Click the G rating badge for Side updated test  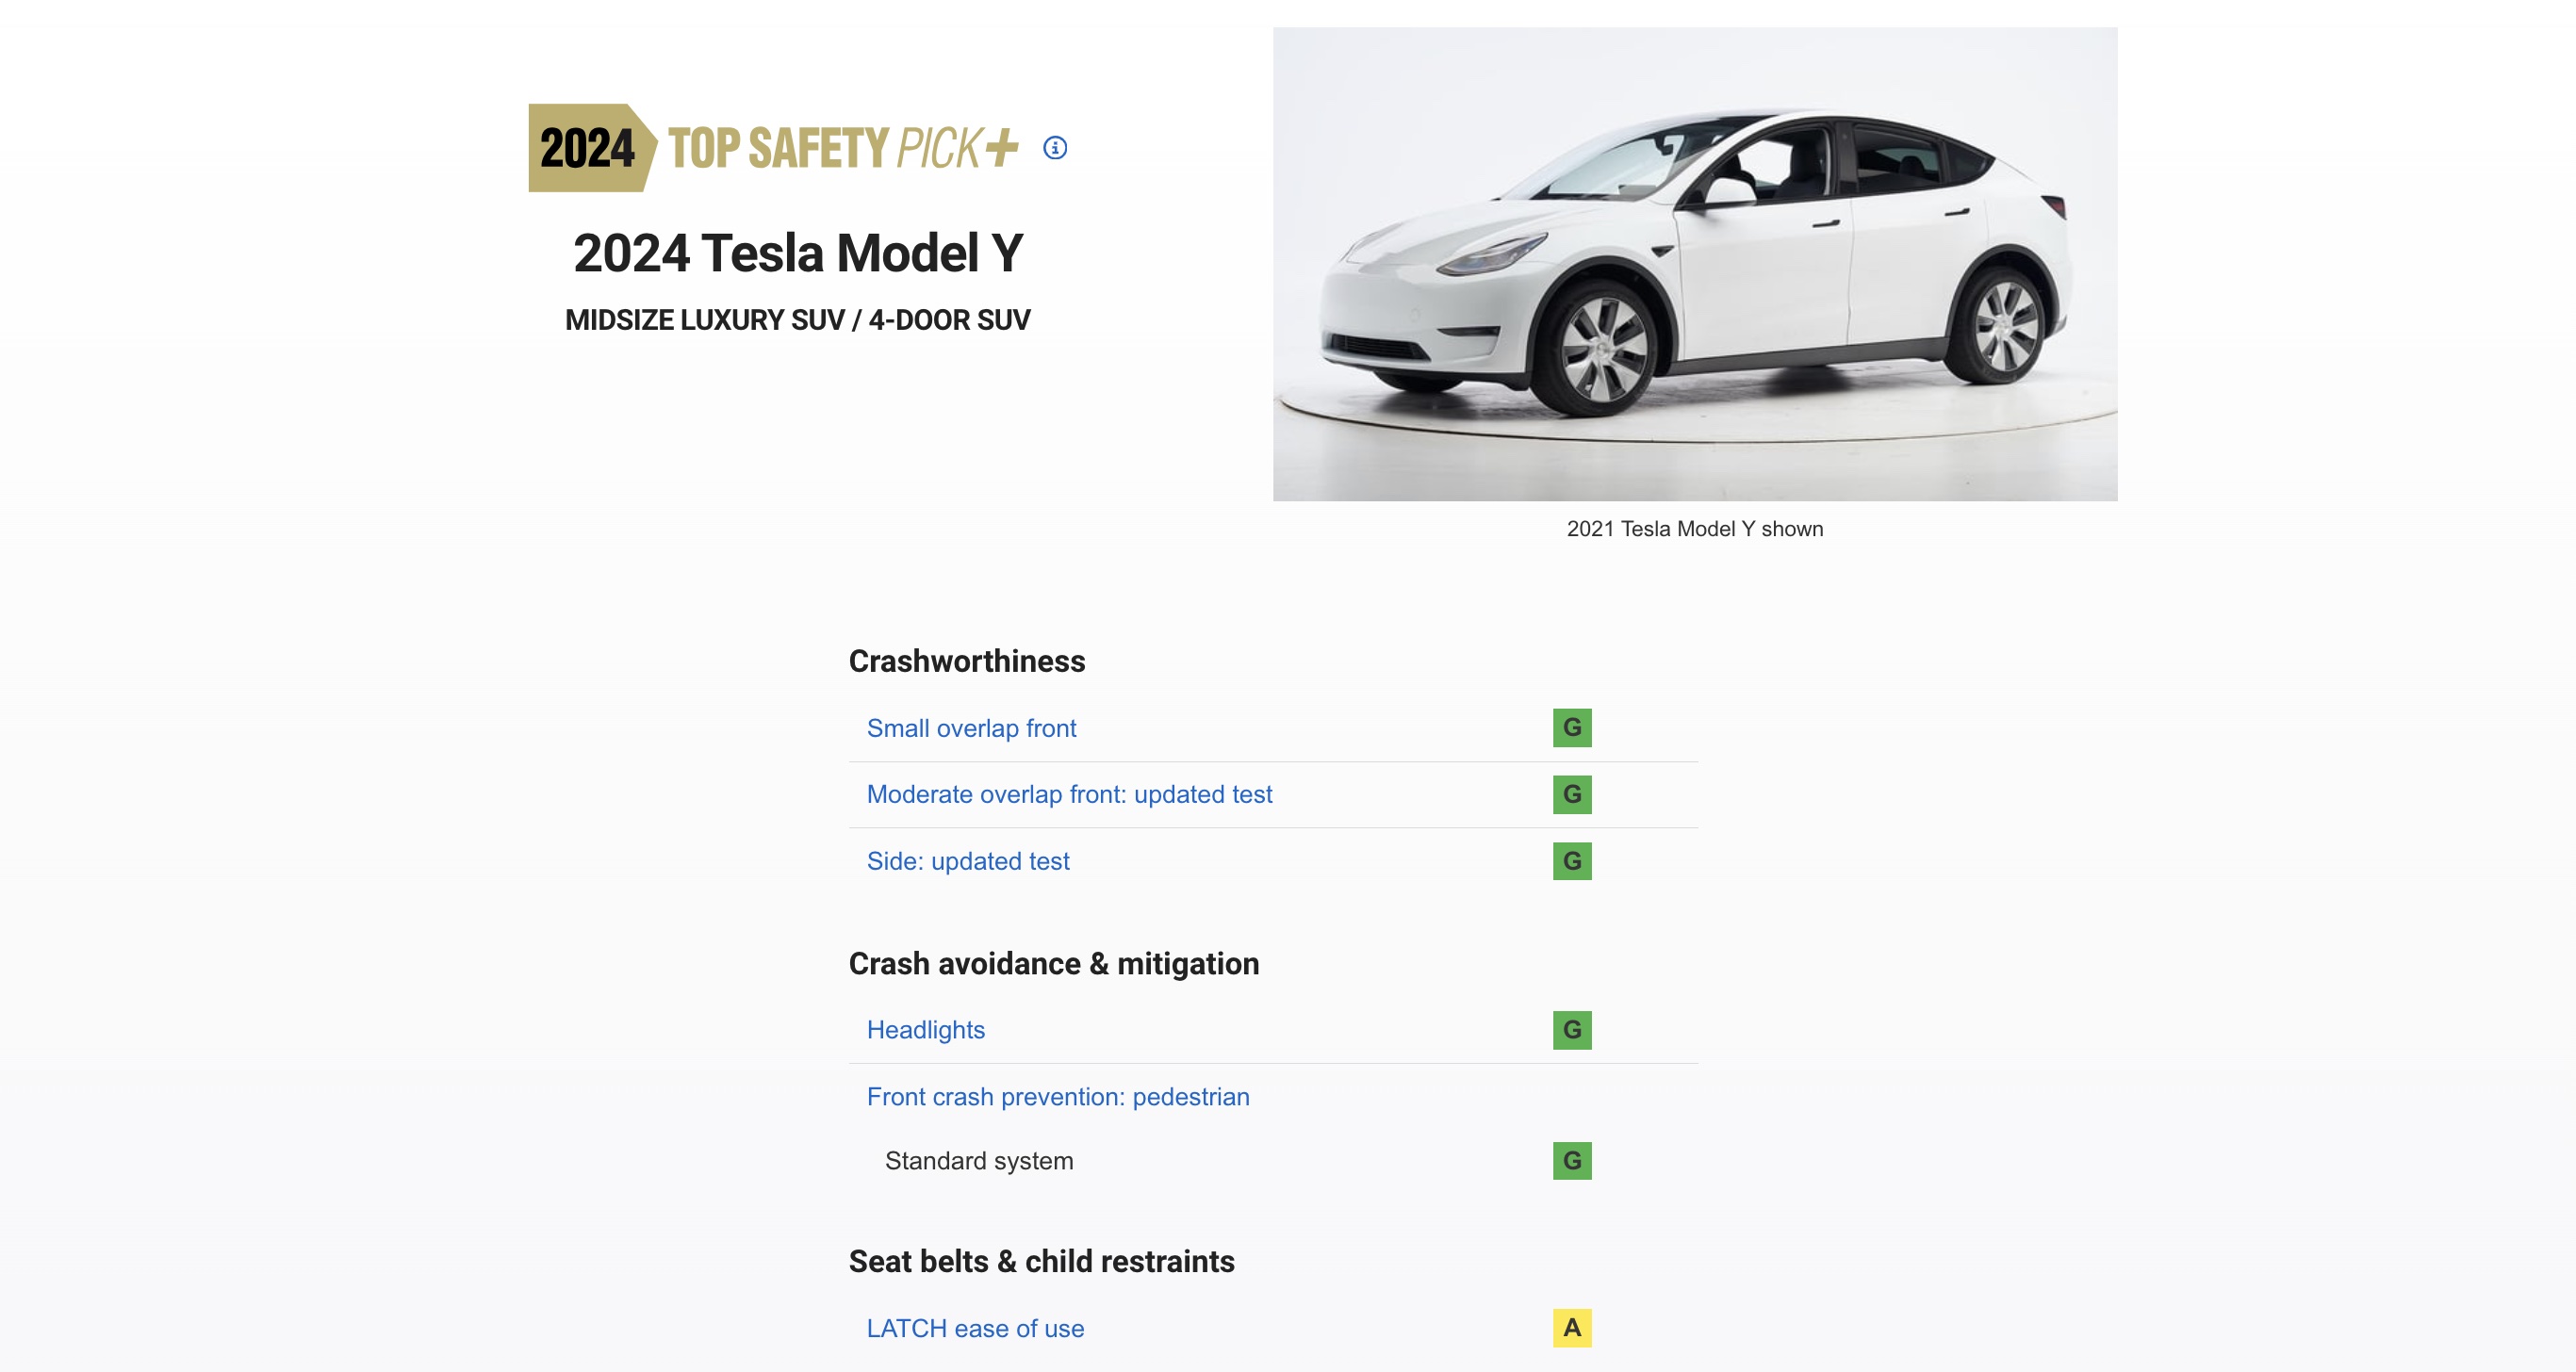pos(1572,861)
